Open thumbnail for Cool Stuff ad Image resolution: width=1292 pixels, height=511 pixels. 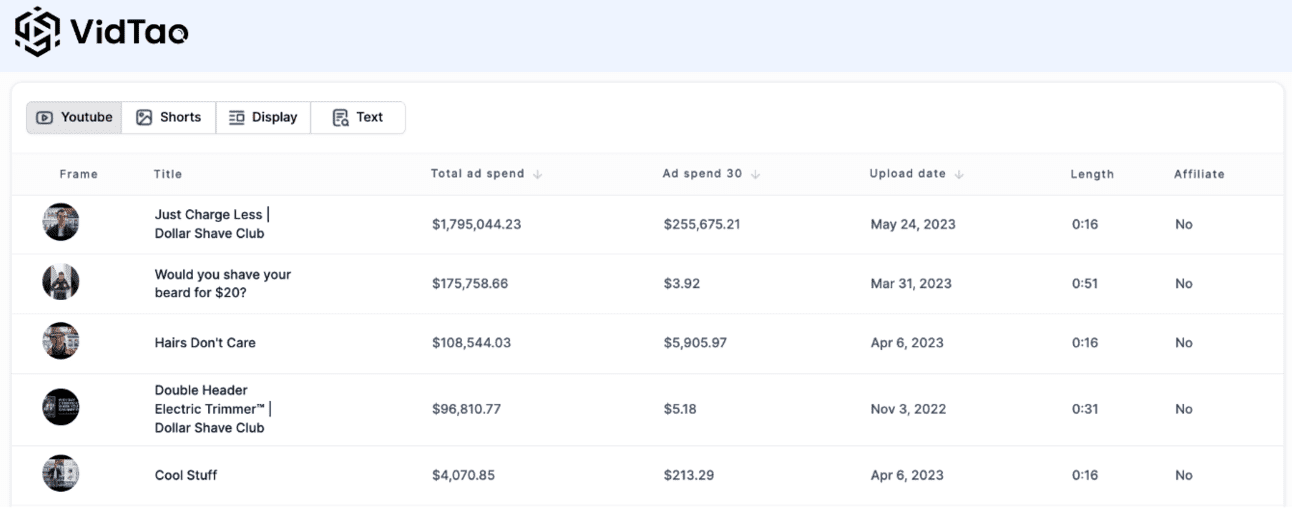tap(61, 474)
